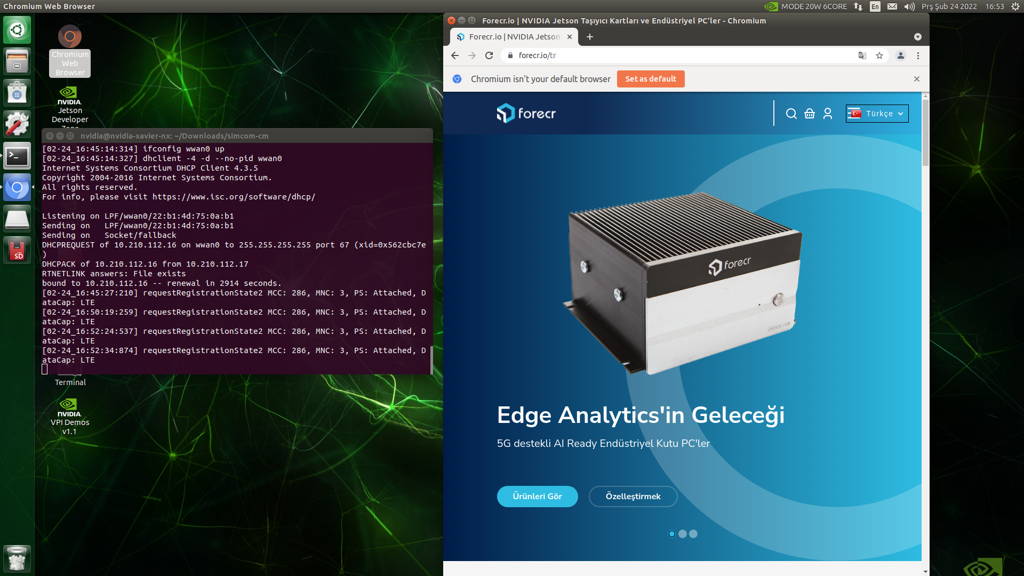Open a new Chromium tab
The image size is (1024, 576).
[590, 37]
